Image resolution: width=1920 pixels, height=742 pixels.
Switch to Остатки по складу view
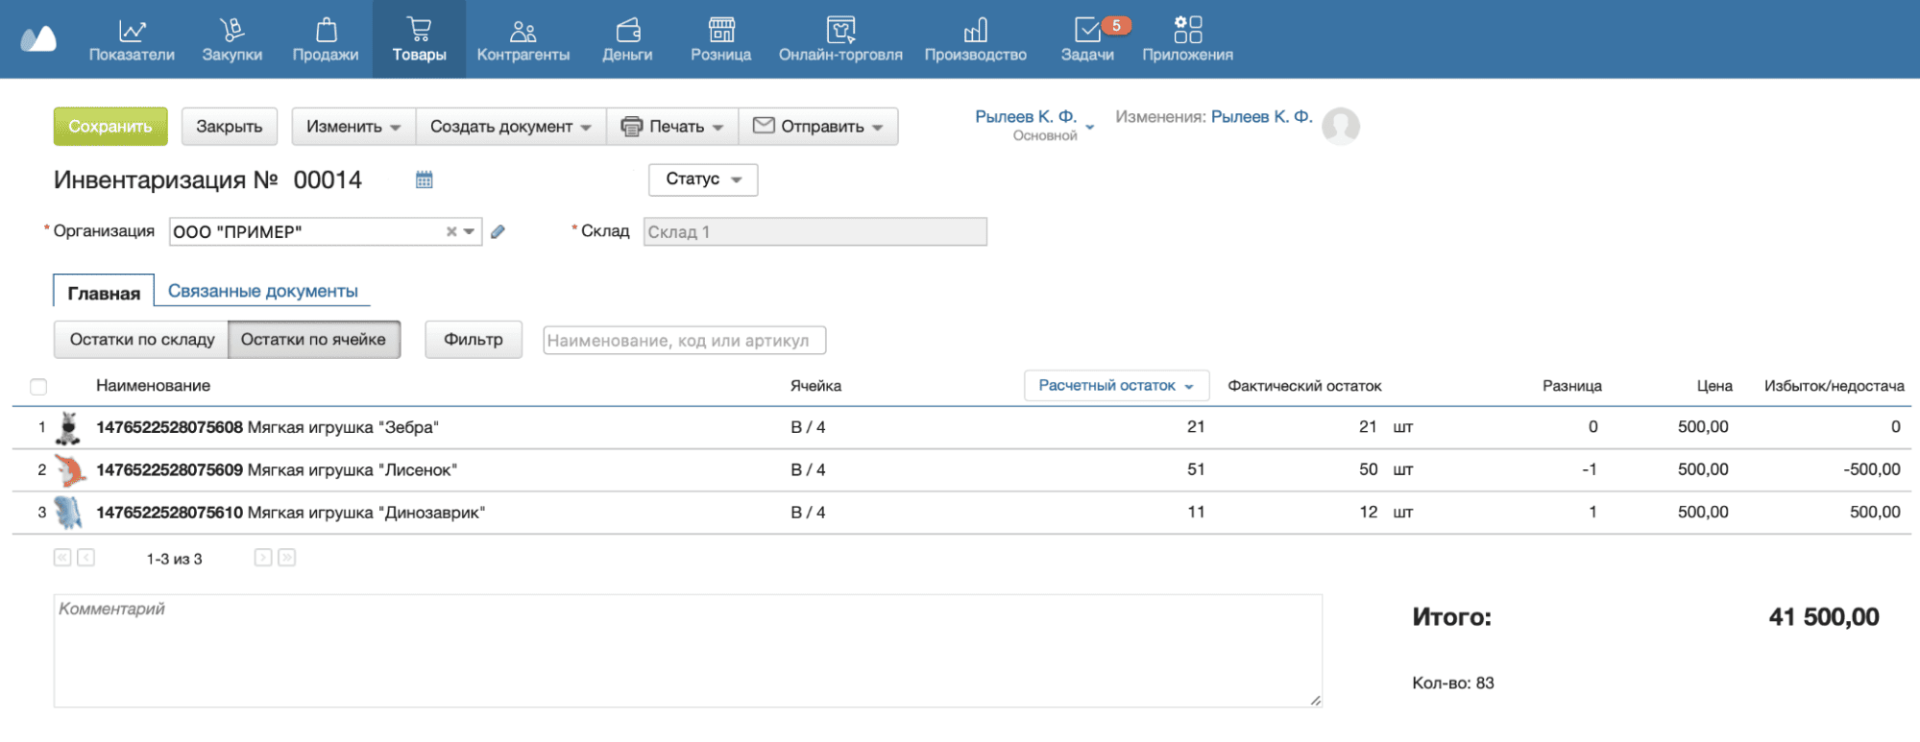pos(141,340)
